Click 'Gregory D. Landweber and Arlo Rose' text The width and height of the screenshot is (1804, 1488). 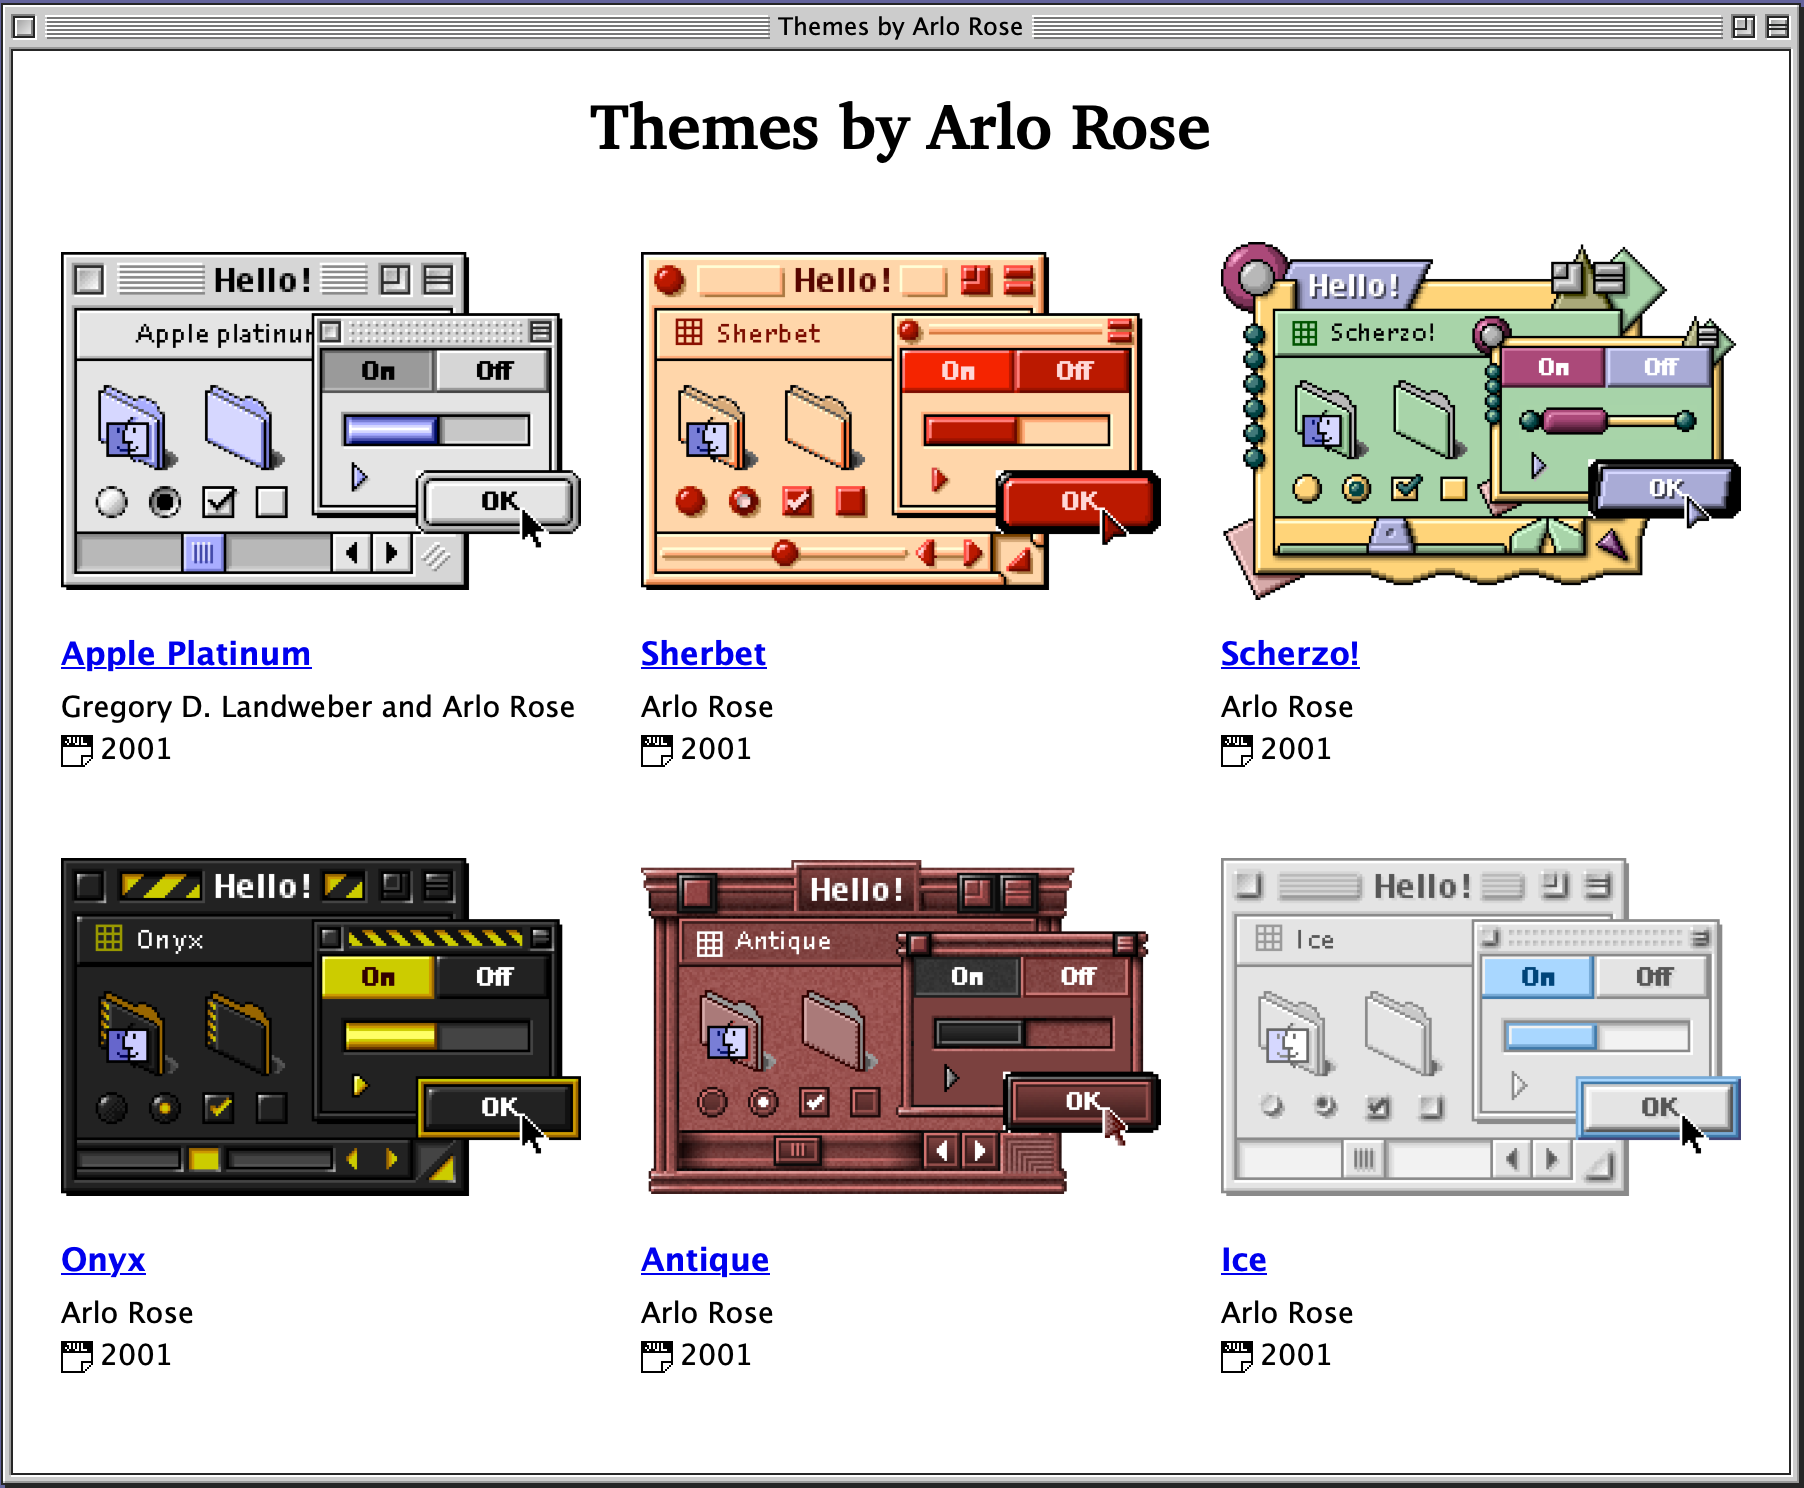318,707
